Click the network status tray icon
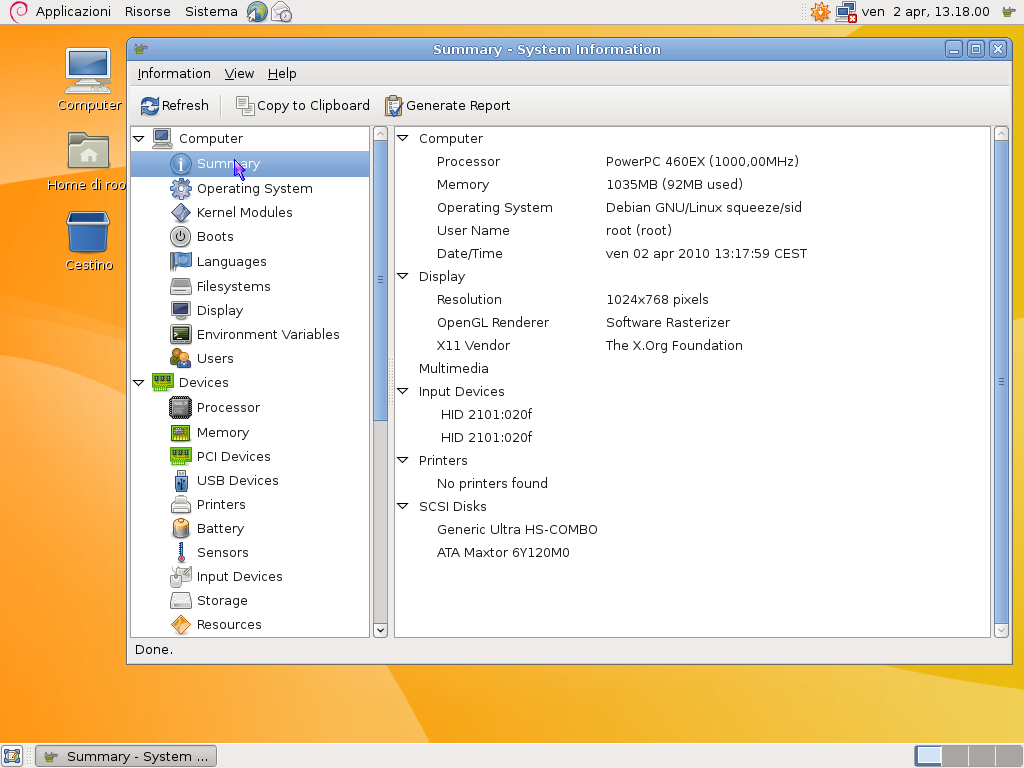 click(x=846, y=12)
